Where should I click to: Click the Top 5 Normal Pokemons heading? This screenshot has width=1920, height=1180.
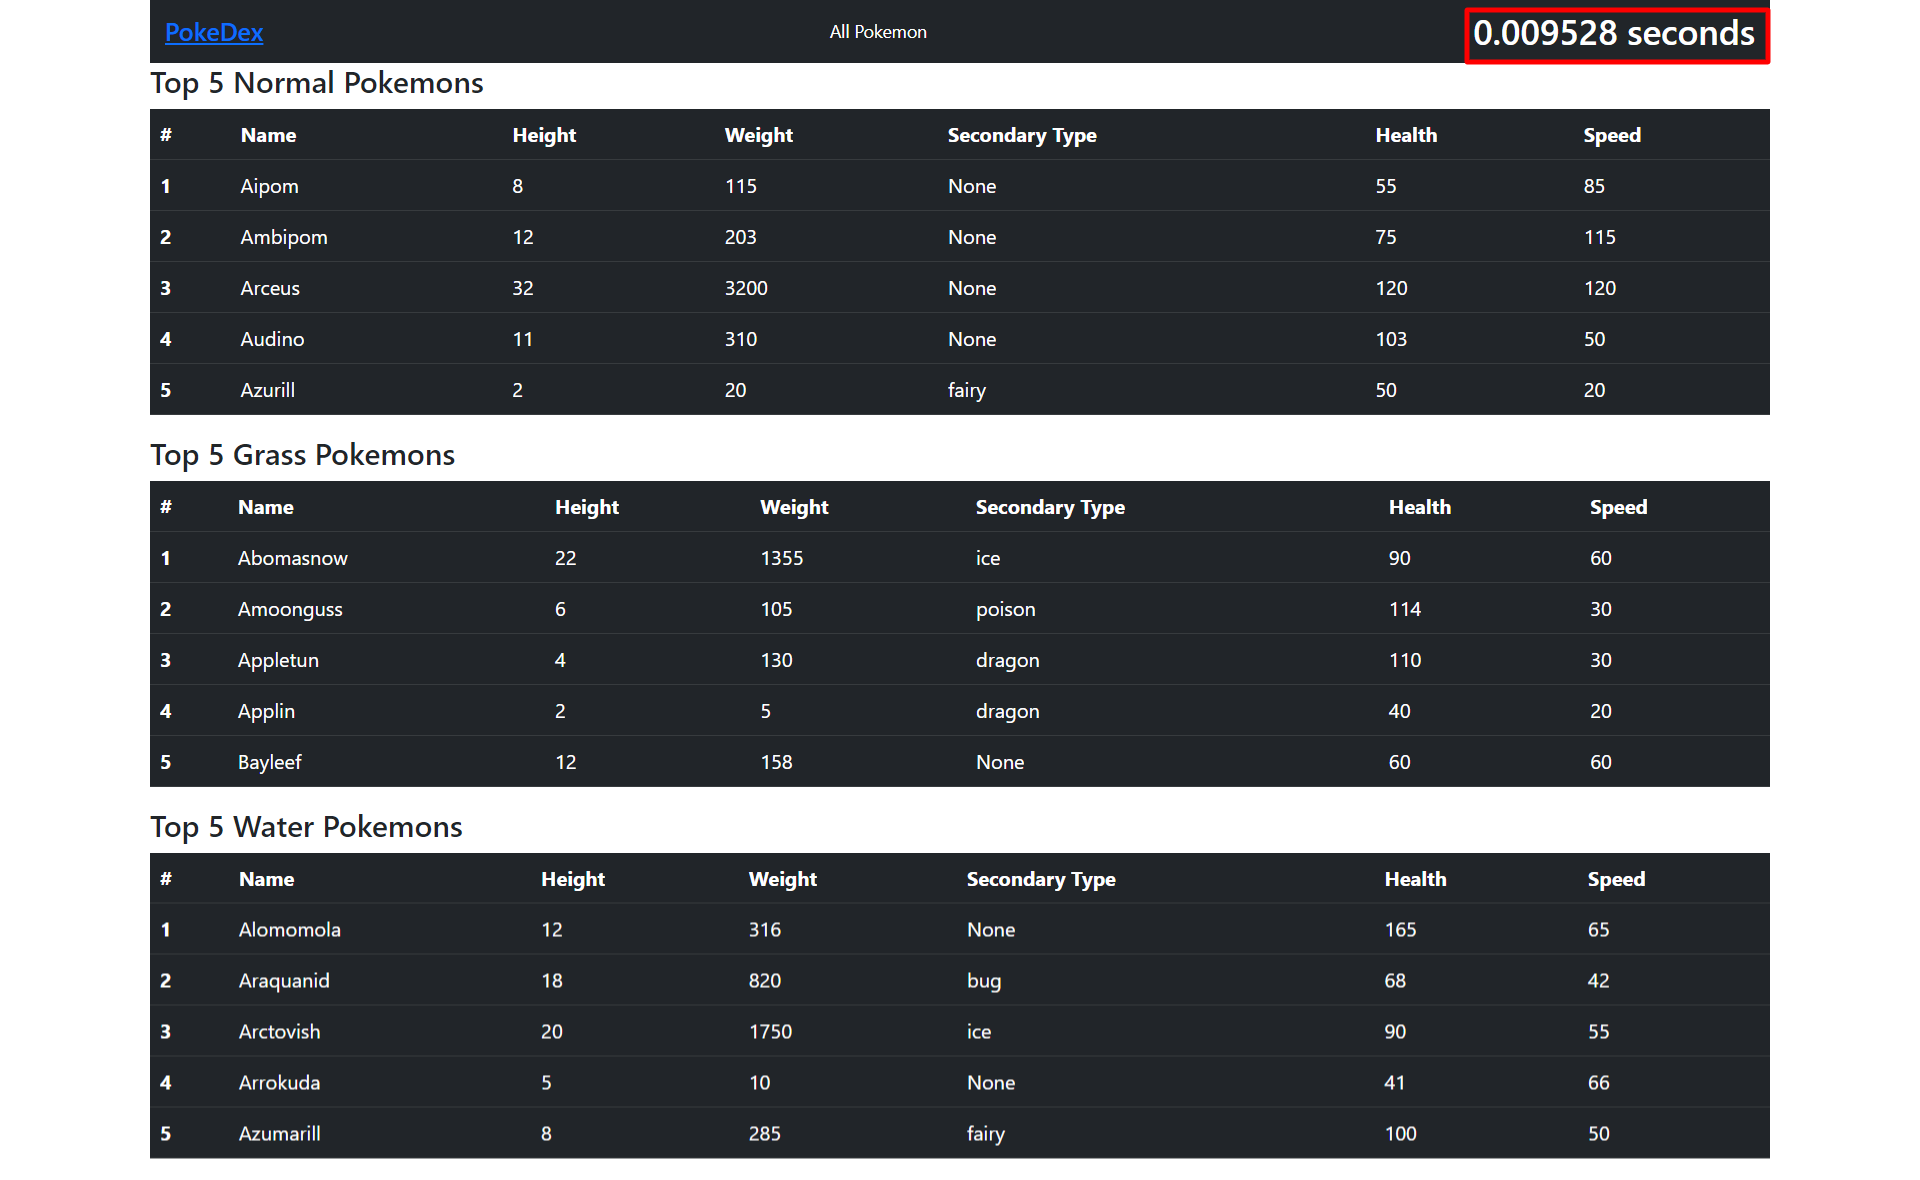316,83
